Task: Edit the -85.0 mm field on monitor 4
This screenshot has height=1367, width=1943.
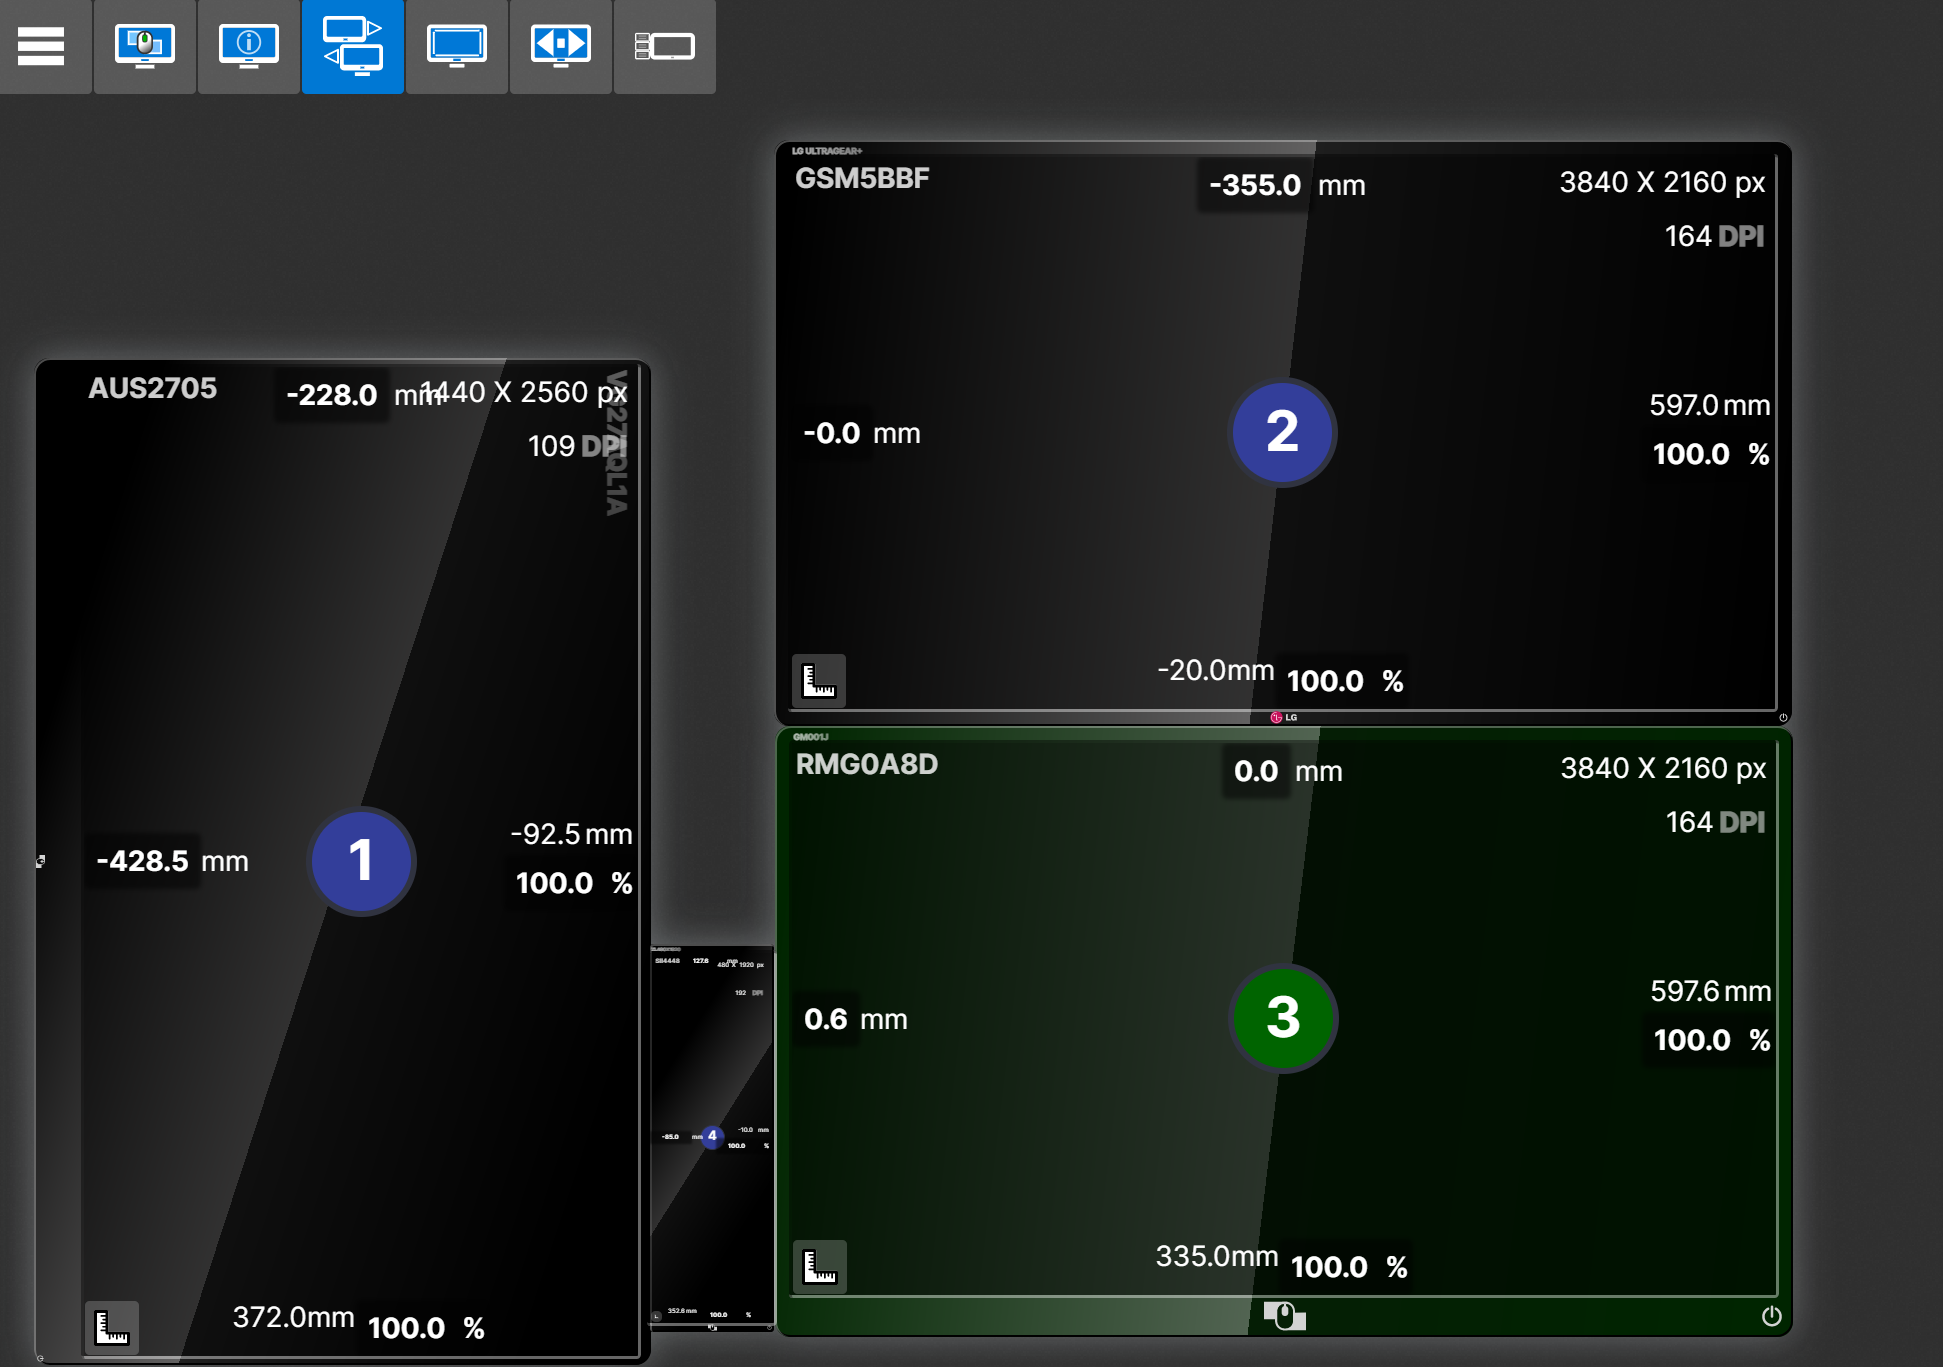Action: tap(670, 1137)
